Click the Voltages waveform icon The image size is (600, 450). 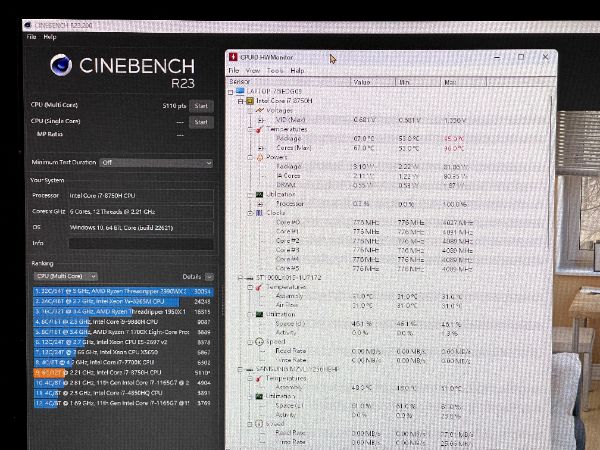pos(259,110)
